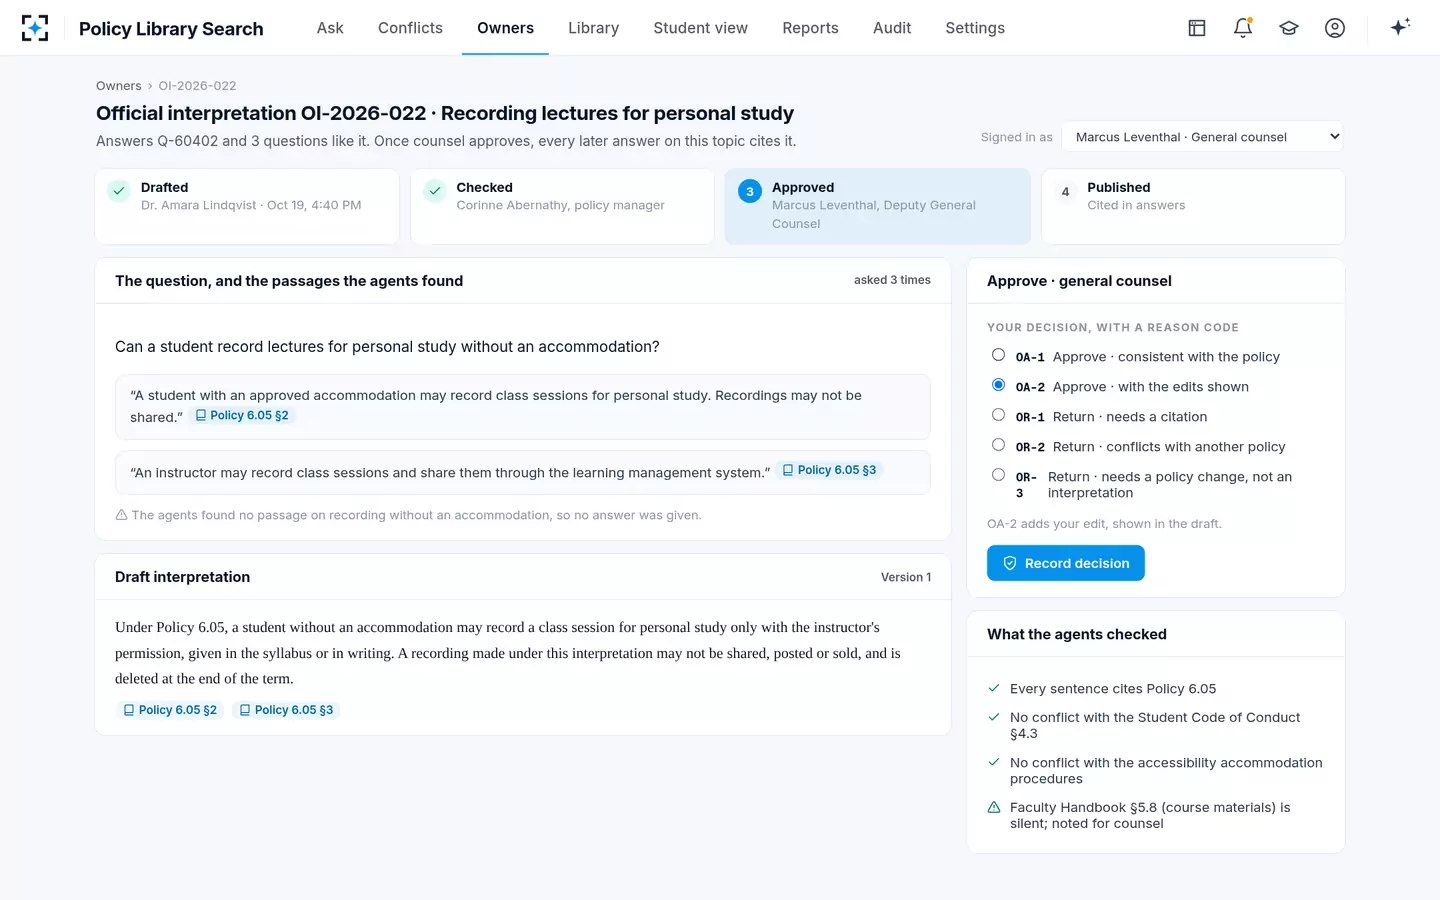
Task: Click the Published step card
Action: tap(1193, 206)
